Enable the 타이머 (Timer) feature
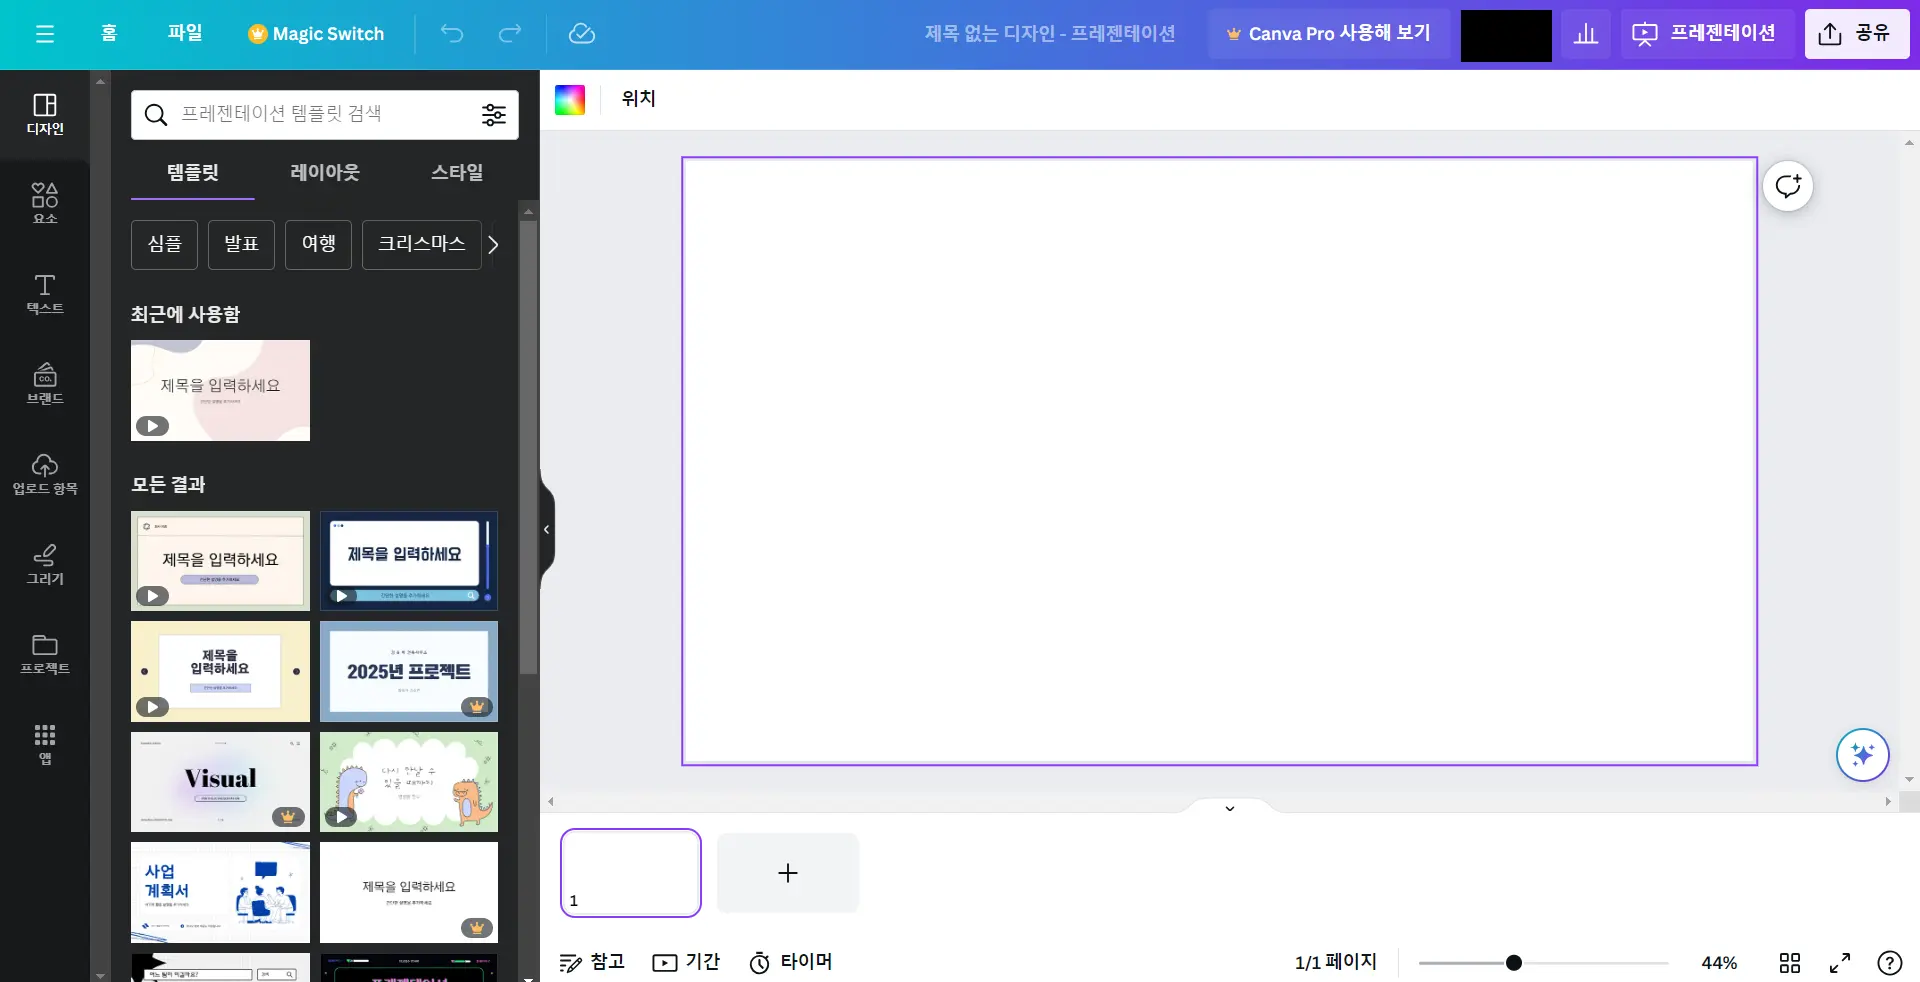 click(x=791, y=962)
